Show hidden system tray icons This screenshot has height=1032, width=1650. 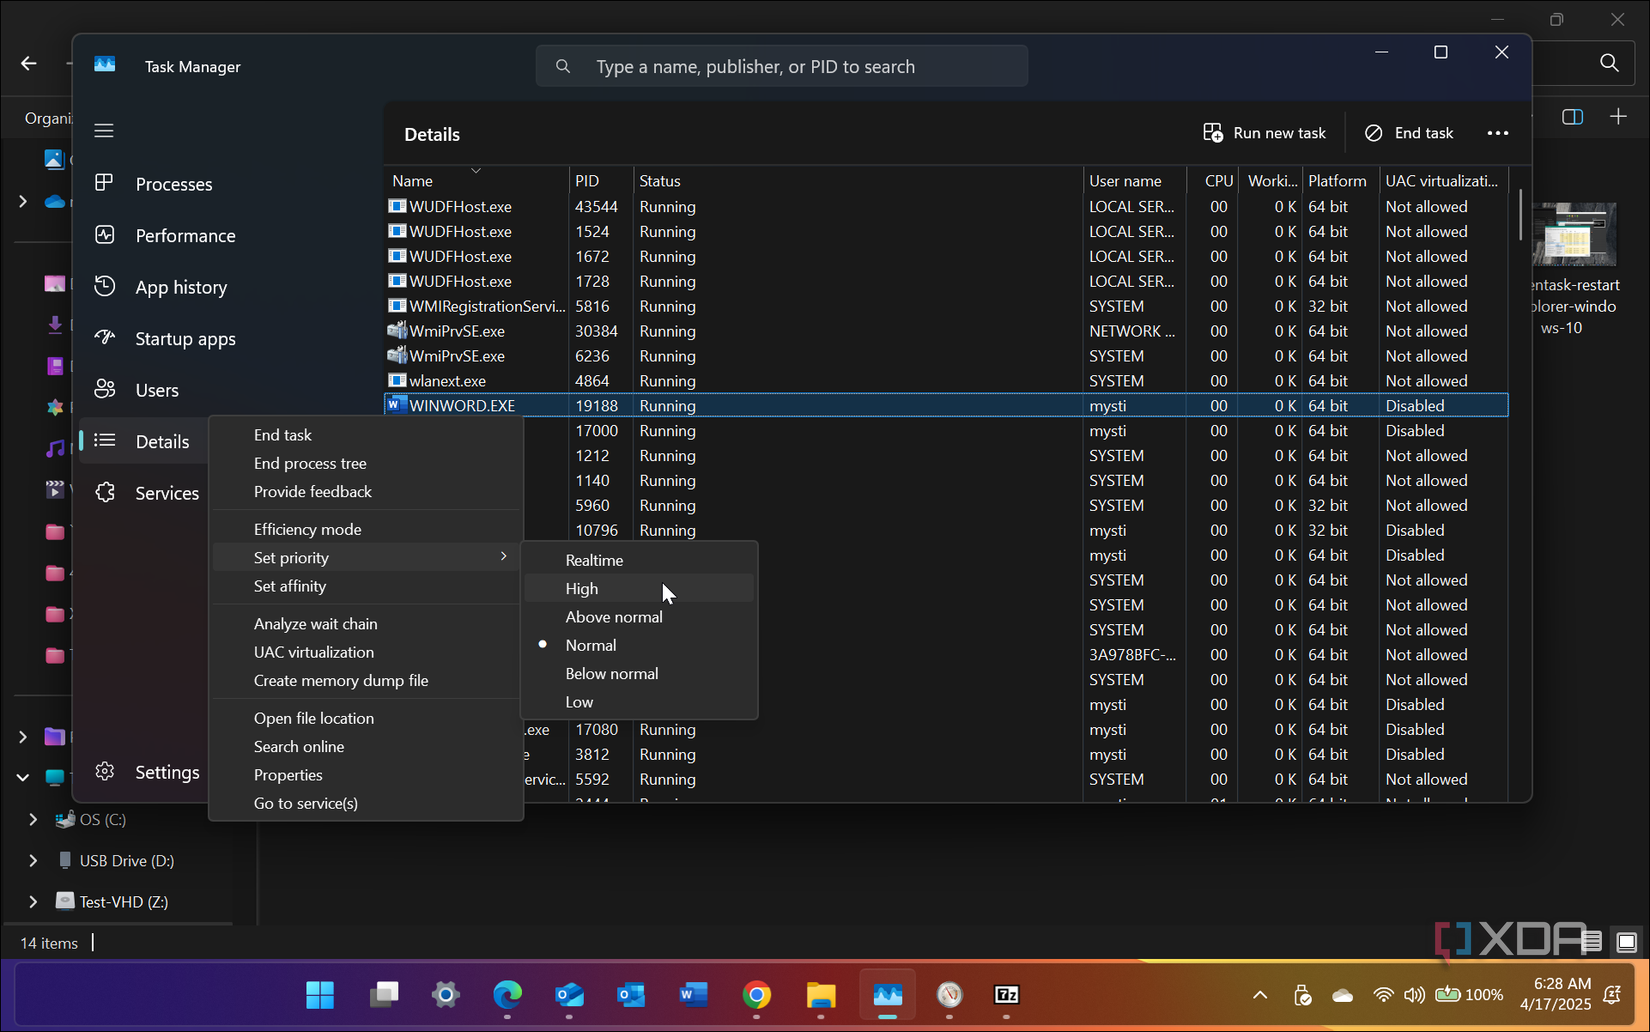(x=1260, y=995)
